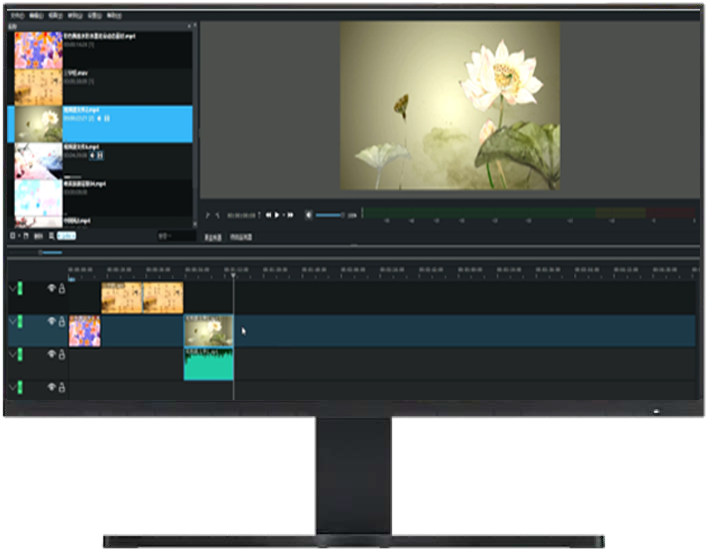Click the rewind button in preview controls
This screenshot has height=551, width=706.
pyautogui.click(x=268, y=215)
